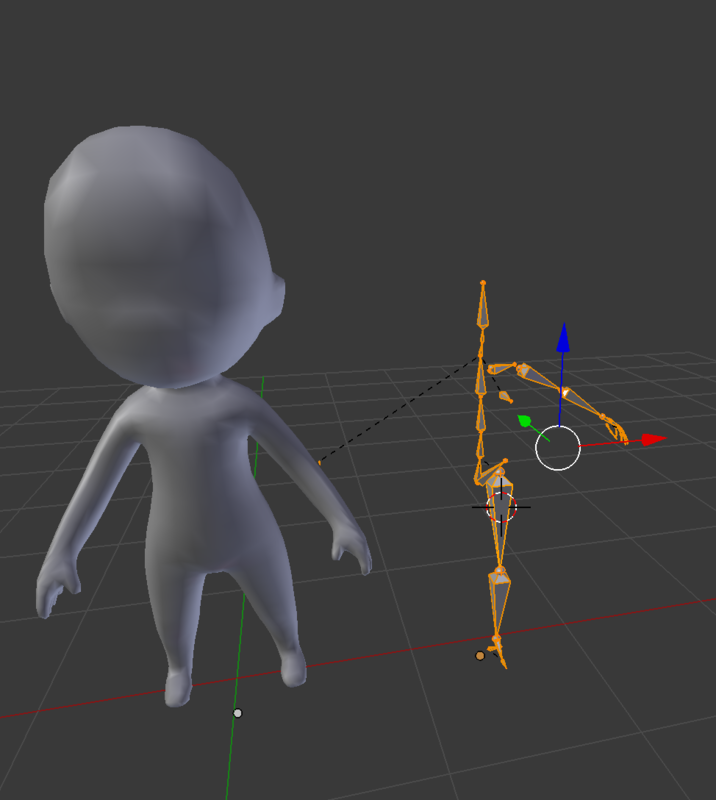Select the hand bones at the arm's end

click(x=616, y=430)
